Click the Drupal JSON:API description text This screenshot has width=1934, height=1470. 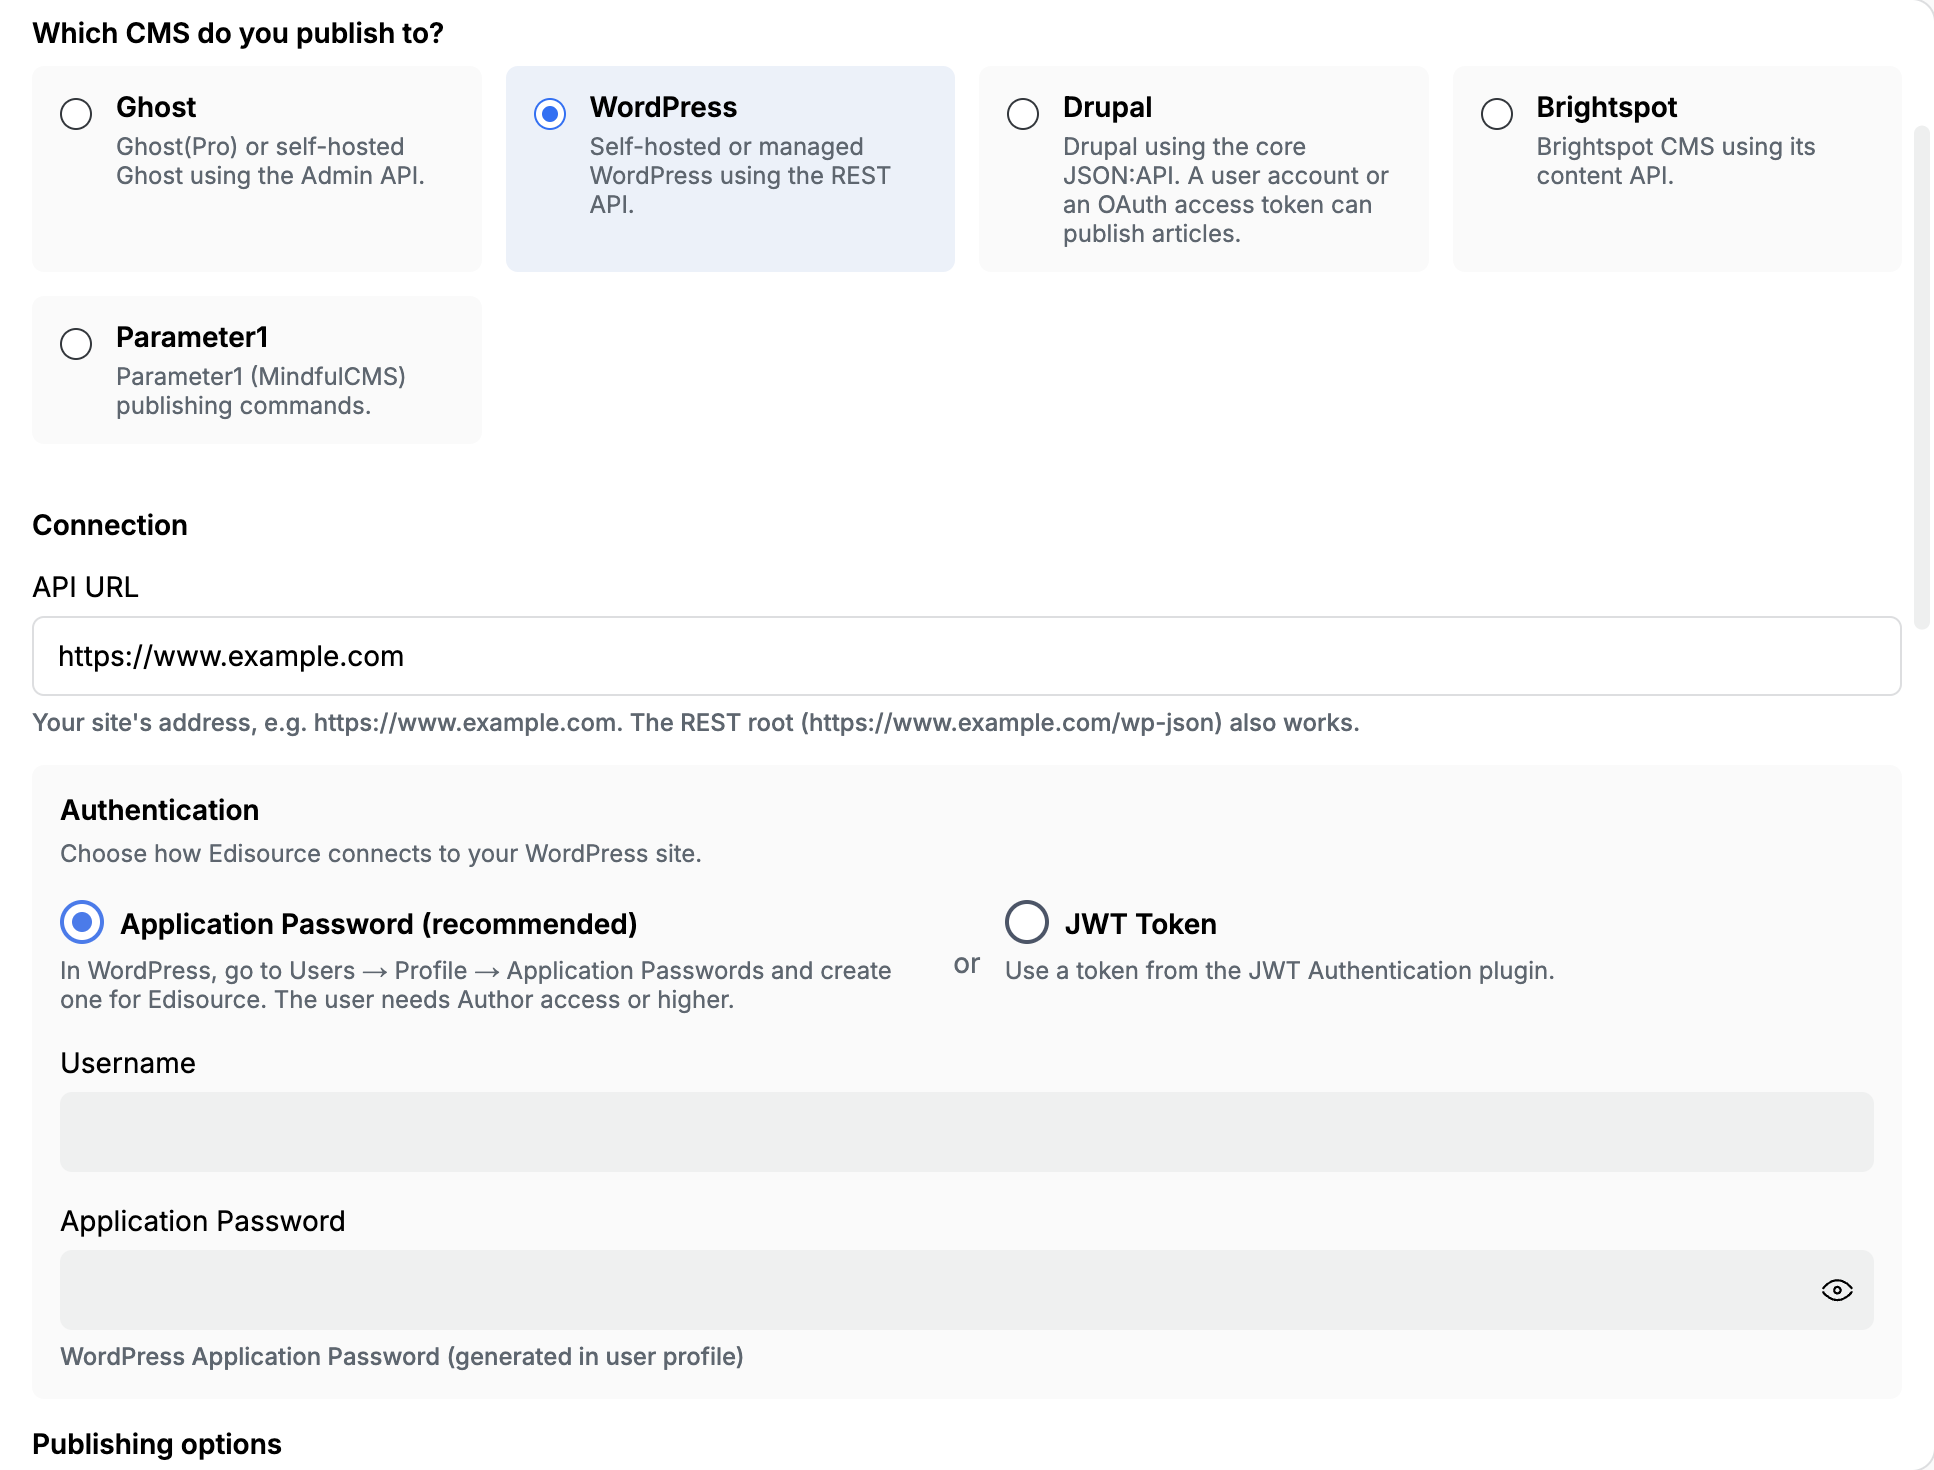pos(1225,190)
